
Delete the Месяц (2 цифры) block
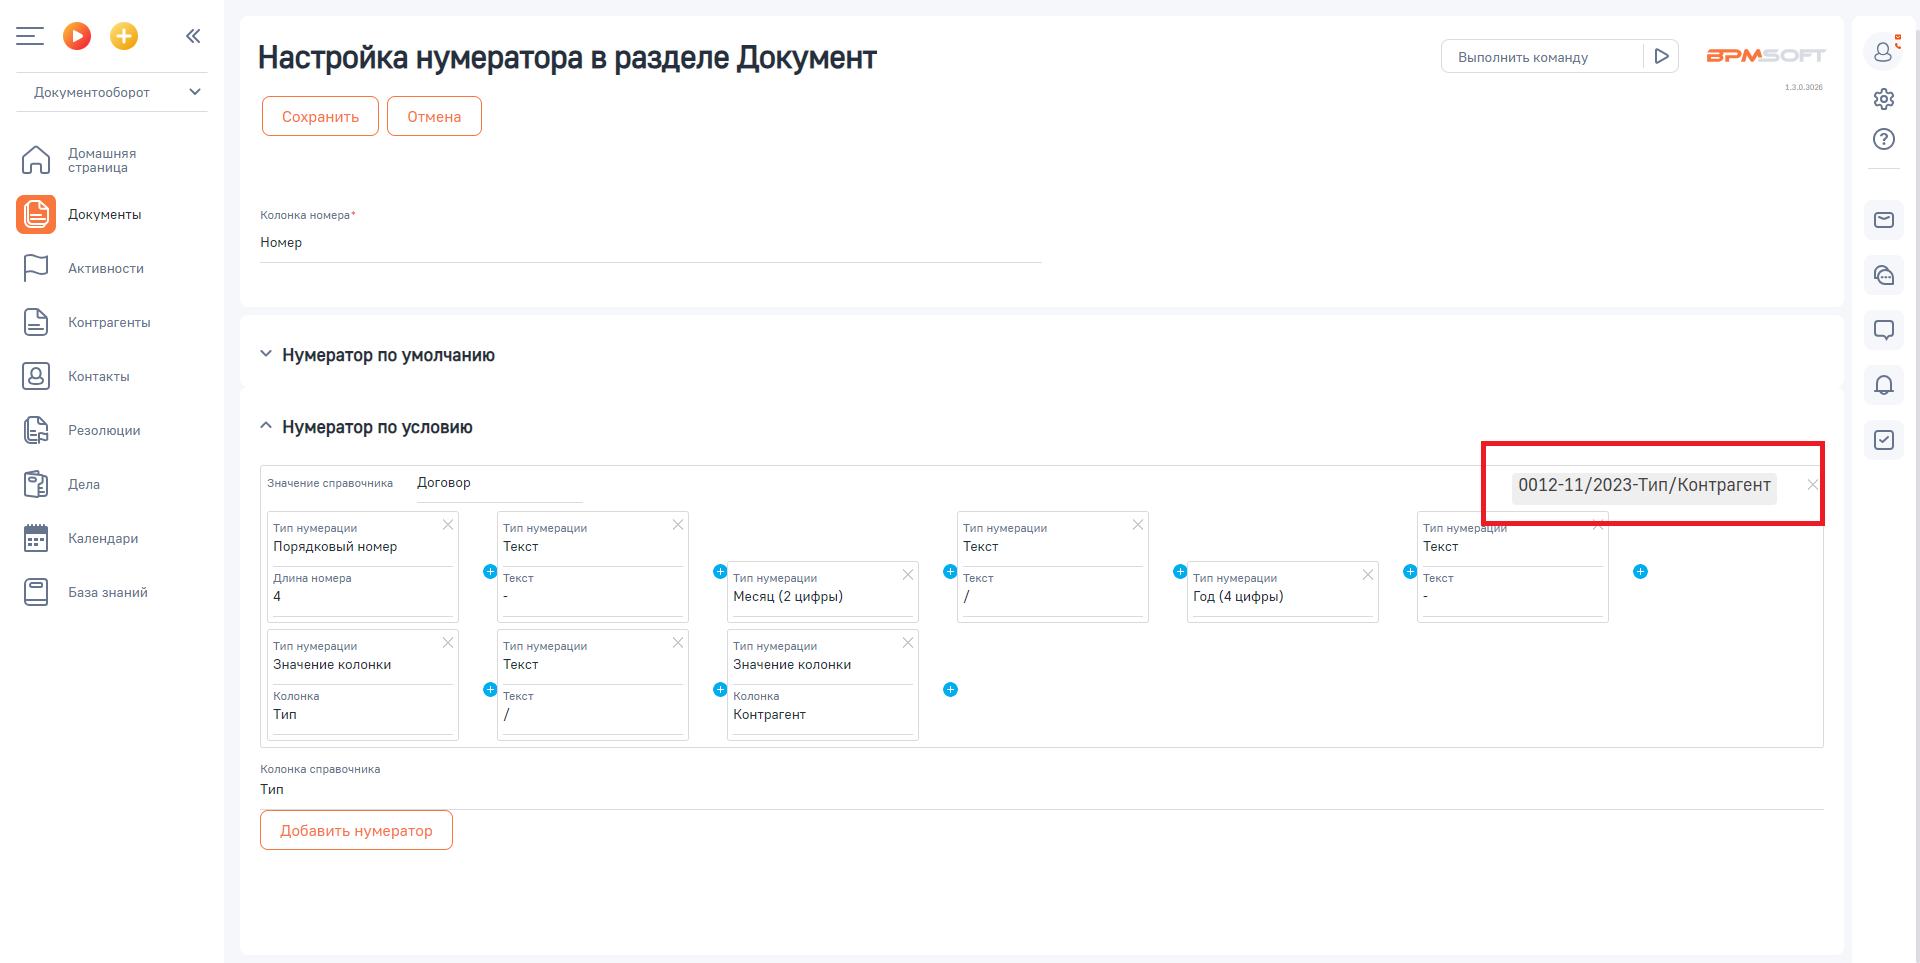pos(908,575)
